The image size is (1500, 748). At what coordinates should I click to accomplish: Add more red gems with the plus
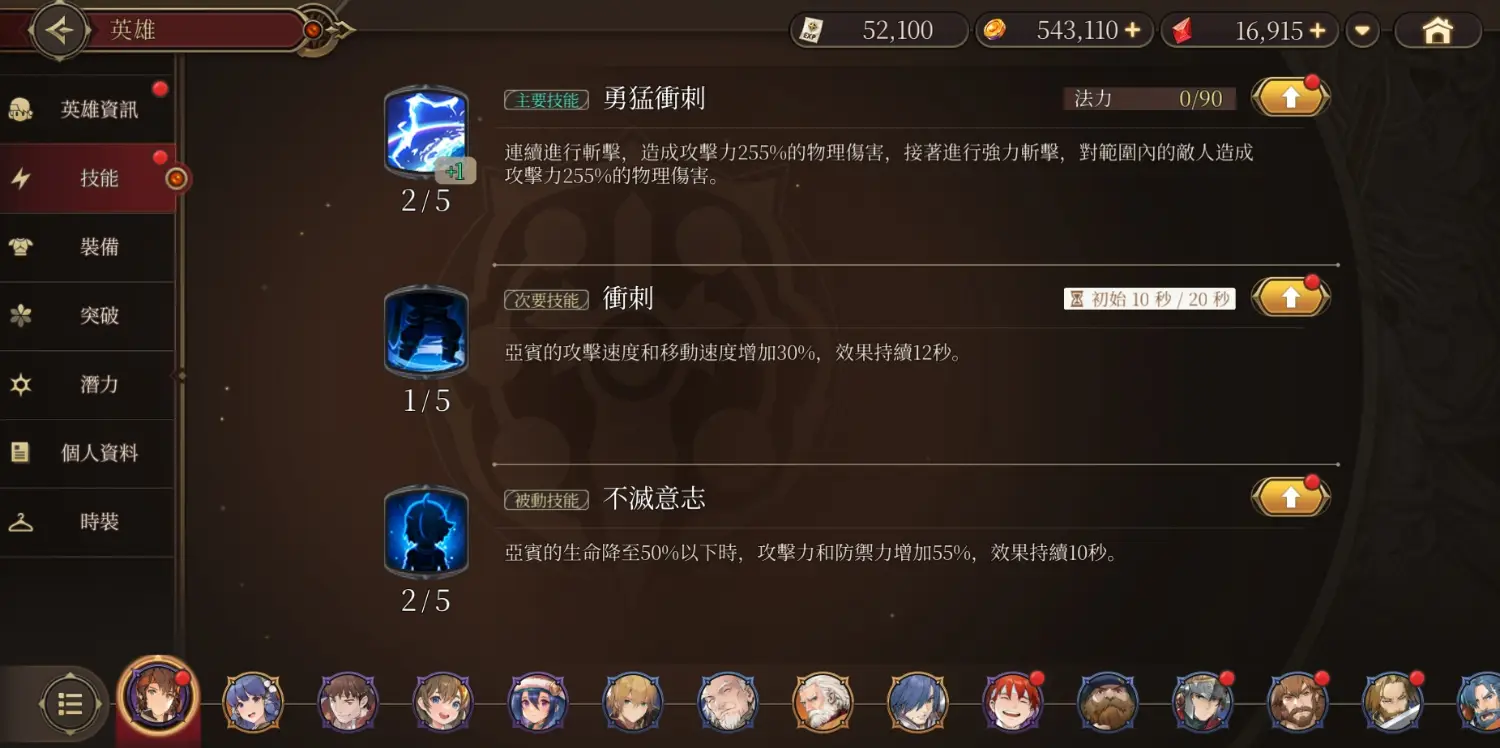[x=1317, y=31]
